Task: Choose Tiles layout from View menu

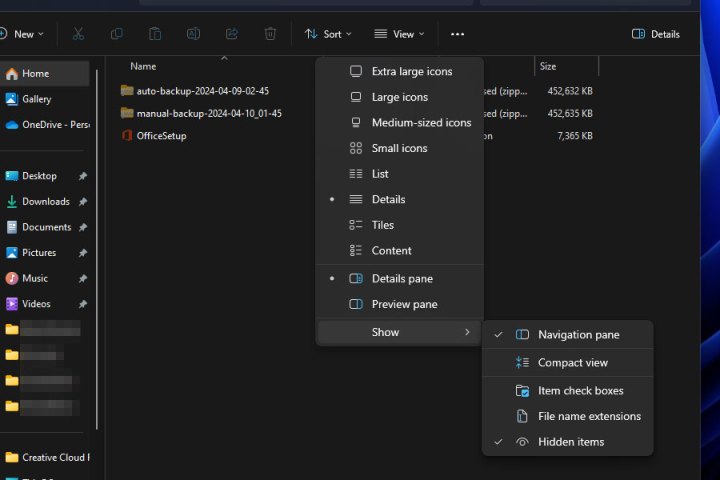Action: click(383, 225)
